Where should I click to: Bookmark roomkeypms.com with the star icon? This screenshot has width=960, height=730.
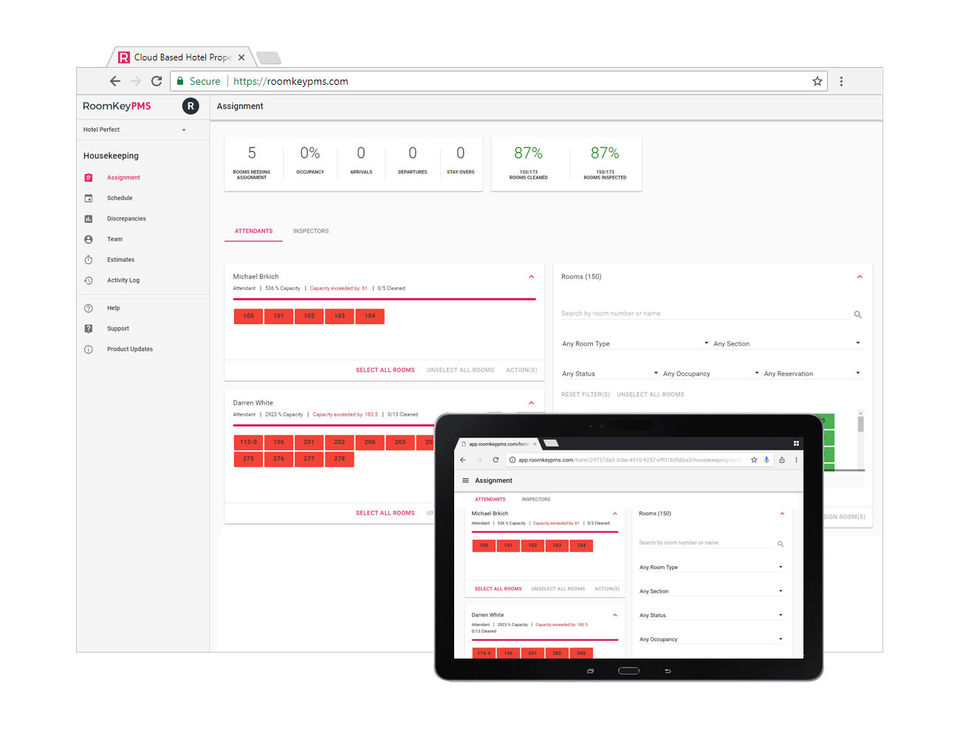click(x=817, y=81)
